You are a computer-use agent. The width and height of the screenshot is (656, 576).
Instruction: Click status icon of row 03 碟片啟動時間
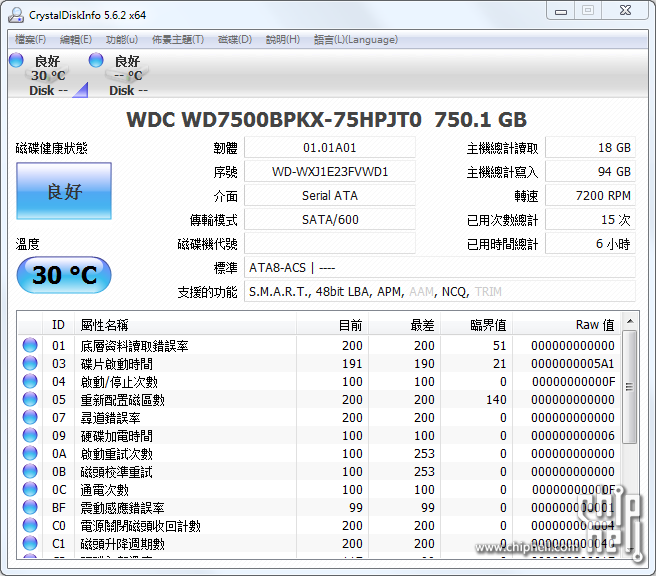(30, 363)
